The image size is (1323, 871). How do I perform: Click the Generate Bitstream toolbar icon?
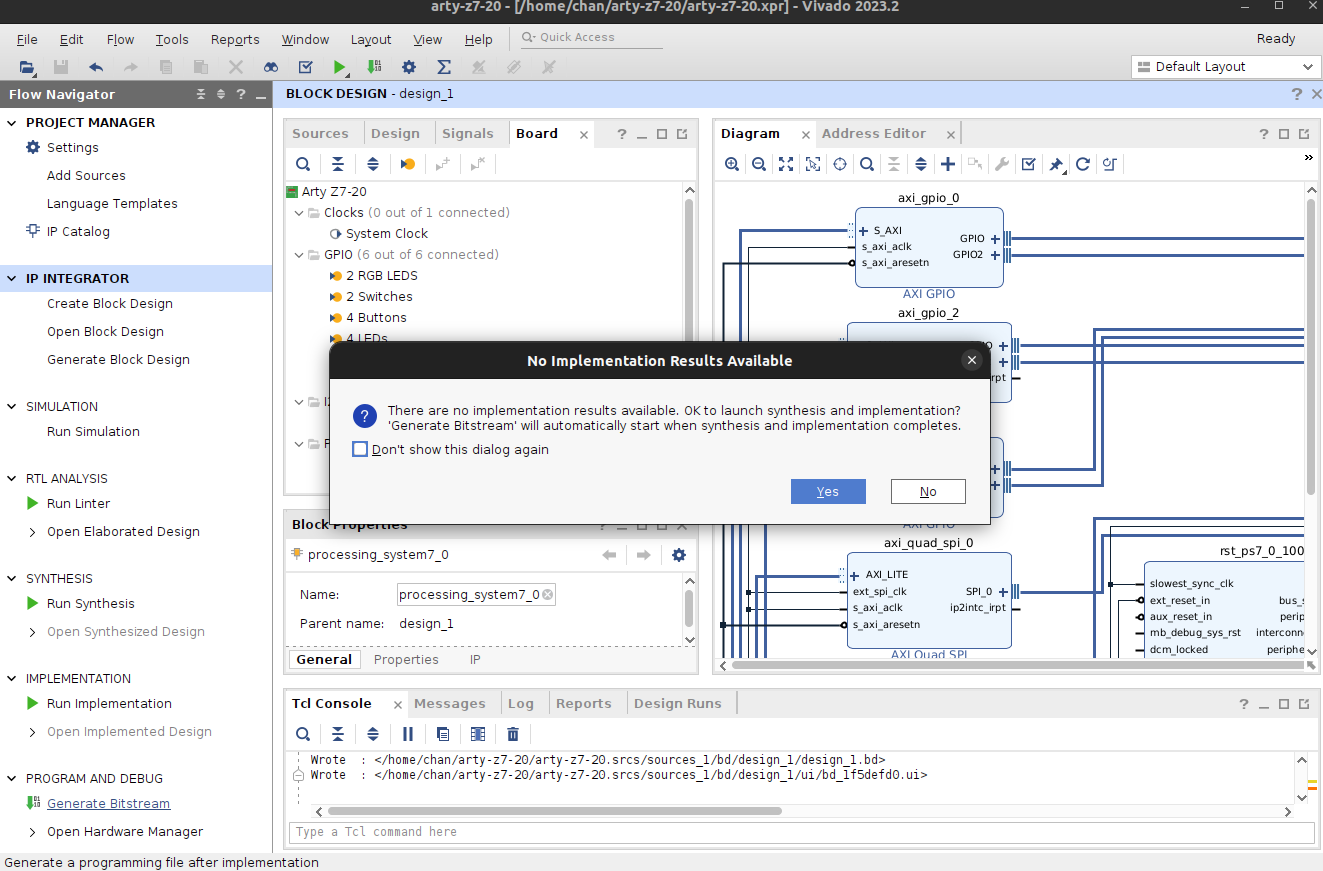click(374, 67)
